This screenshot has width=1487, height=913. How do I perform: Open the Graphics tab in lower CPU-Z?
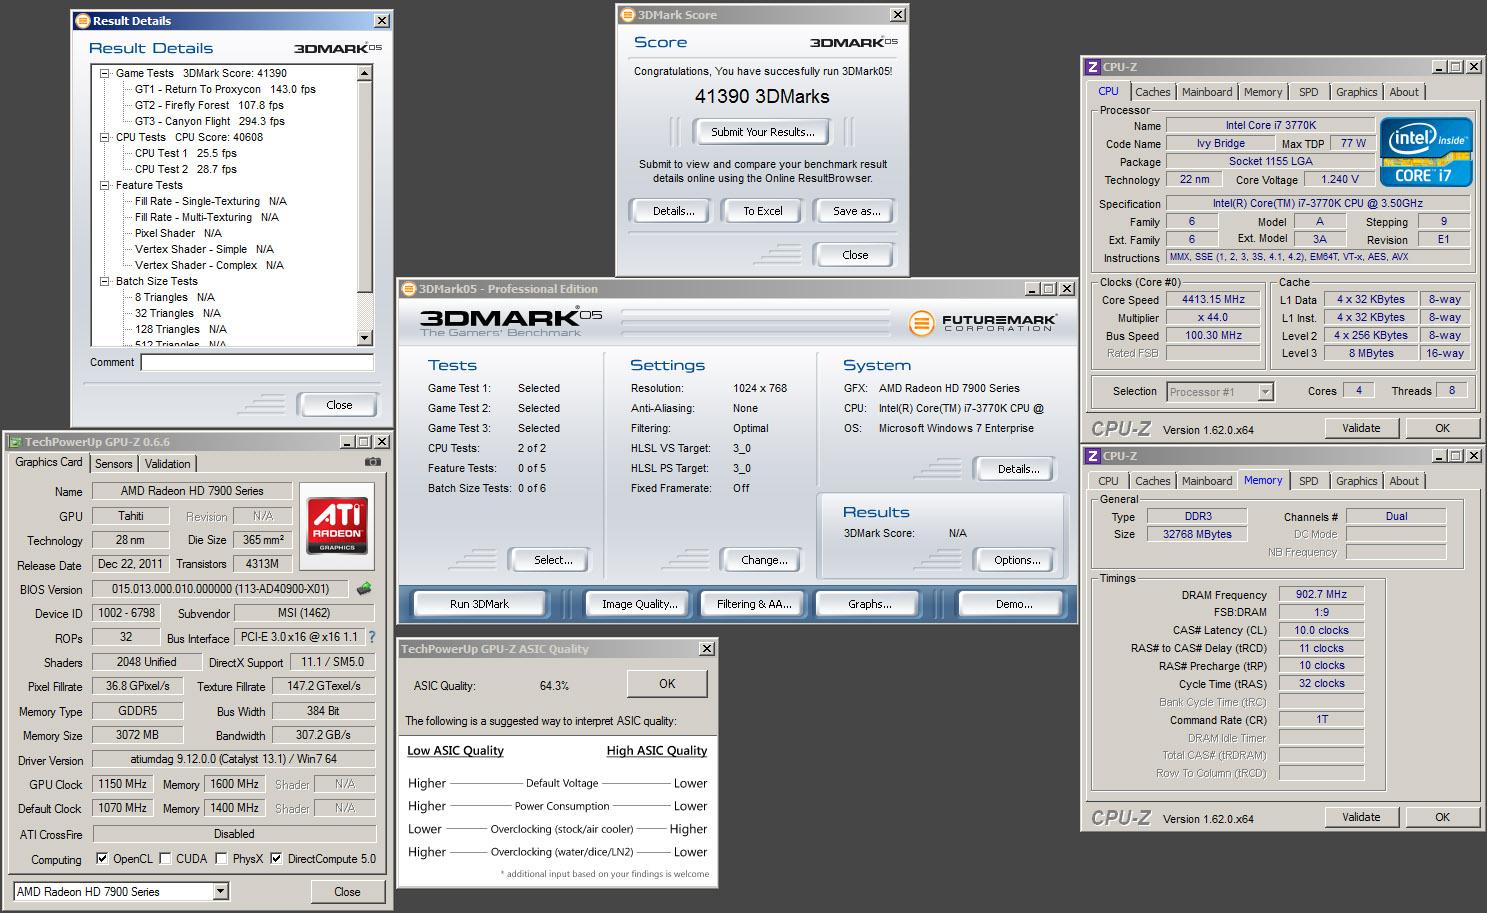[1356, 481]
